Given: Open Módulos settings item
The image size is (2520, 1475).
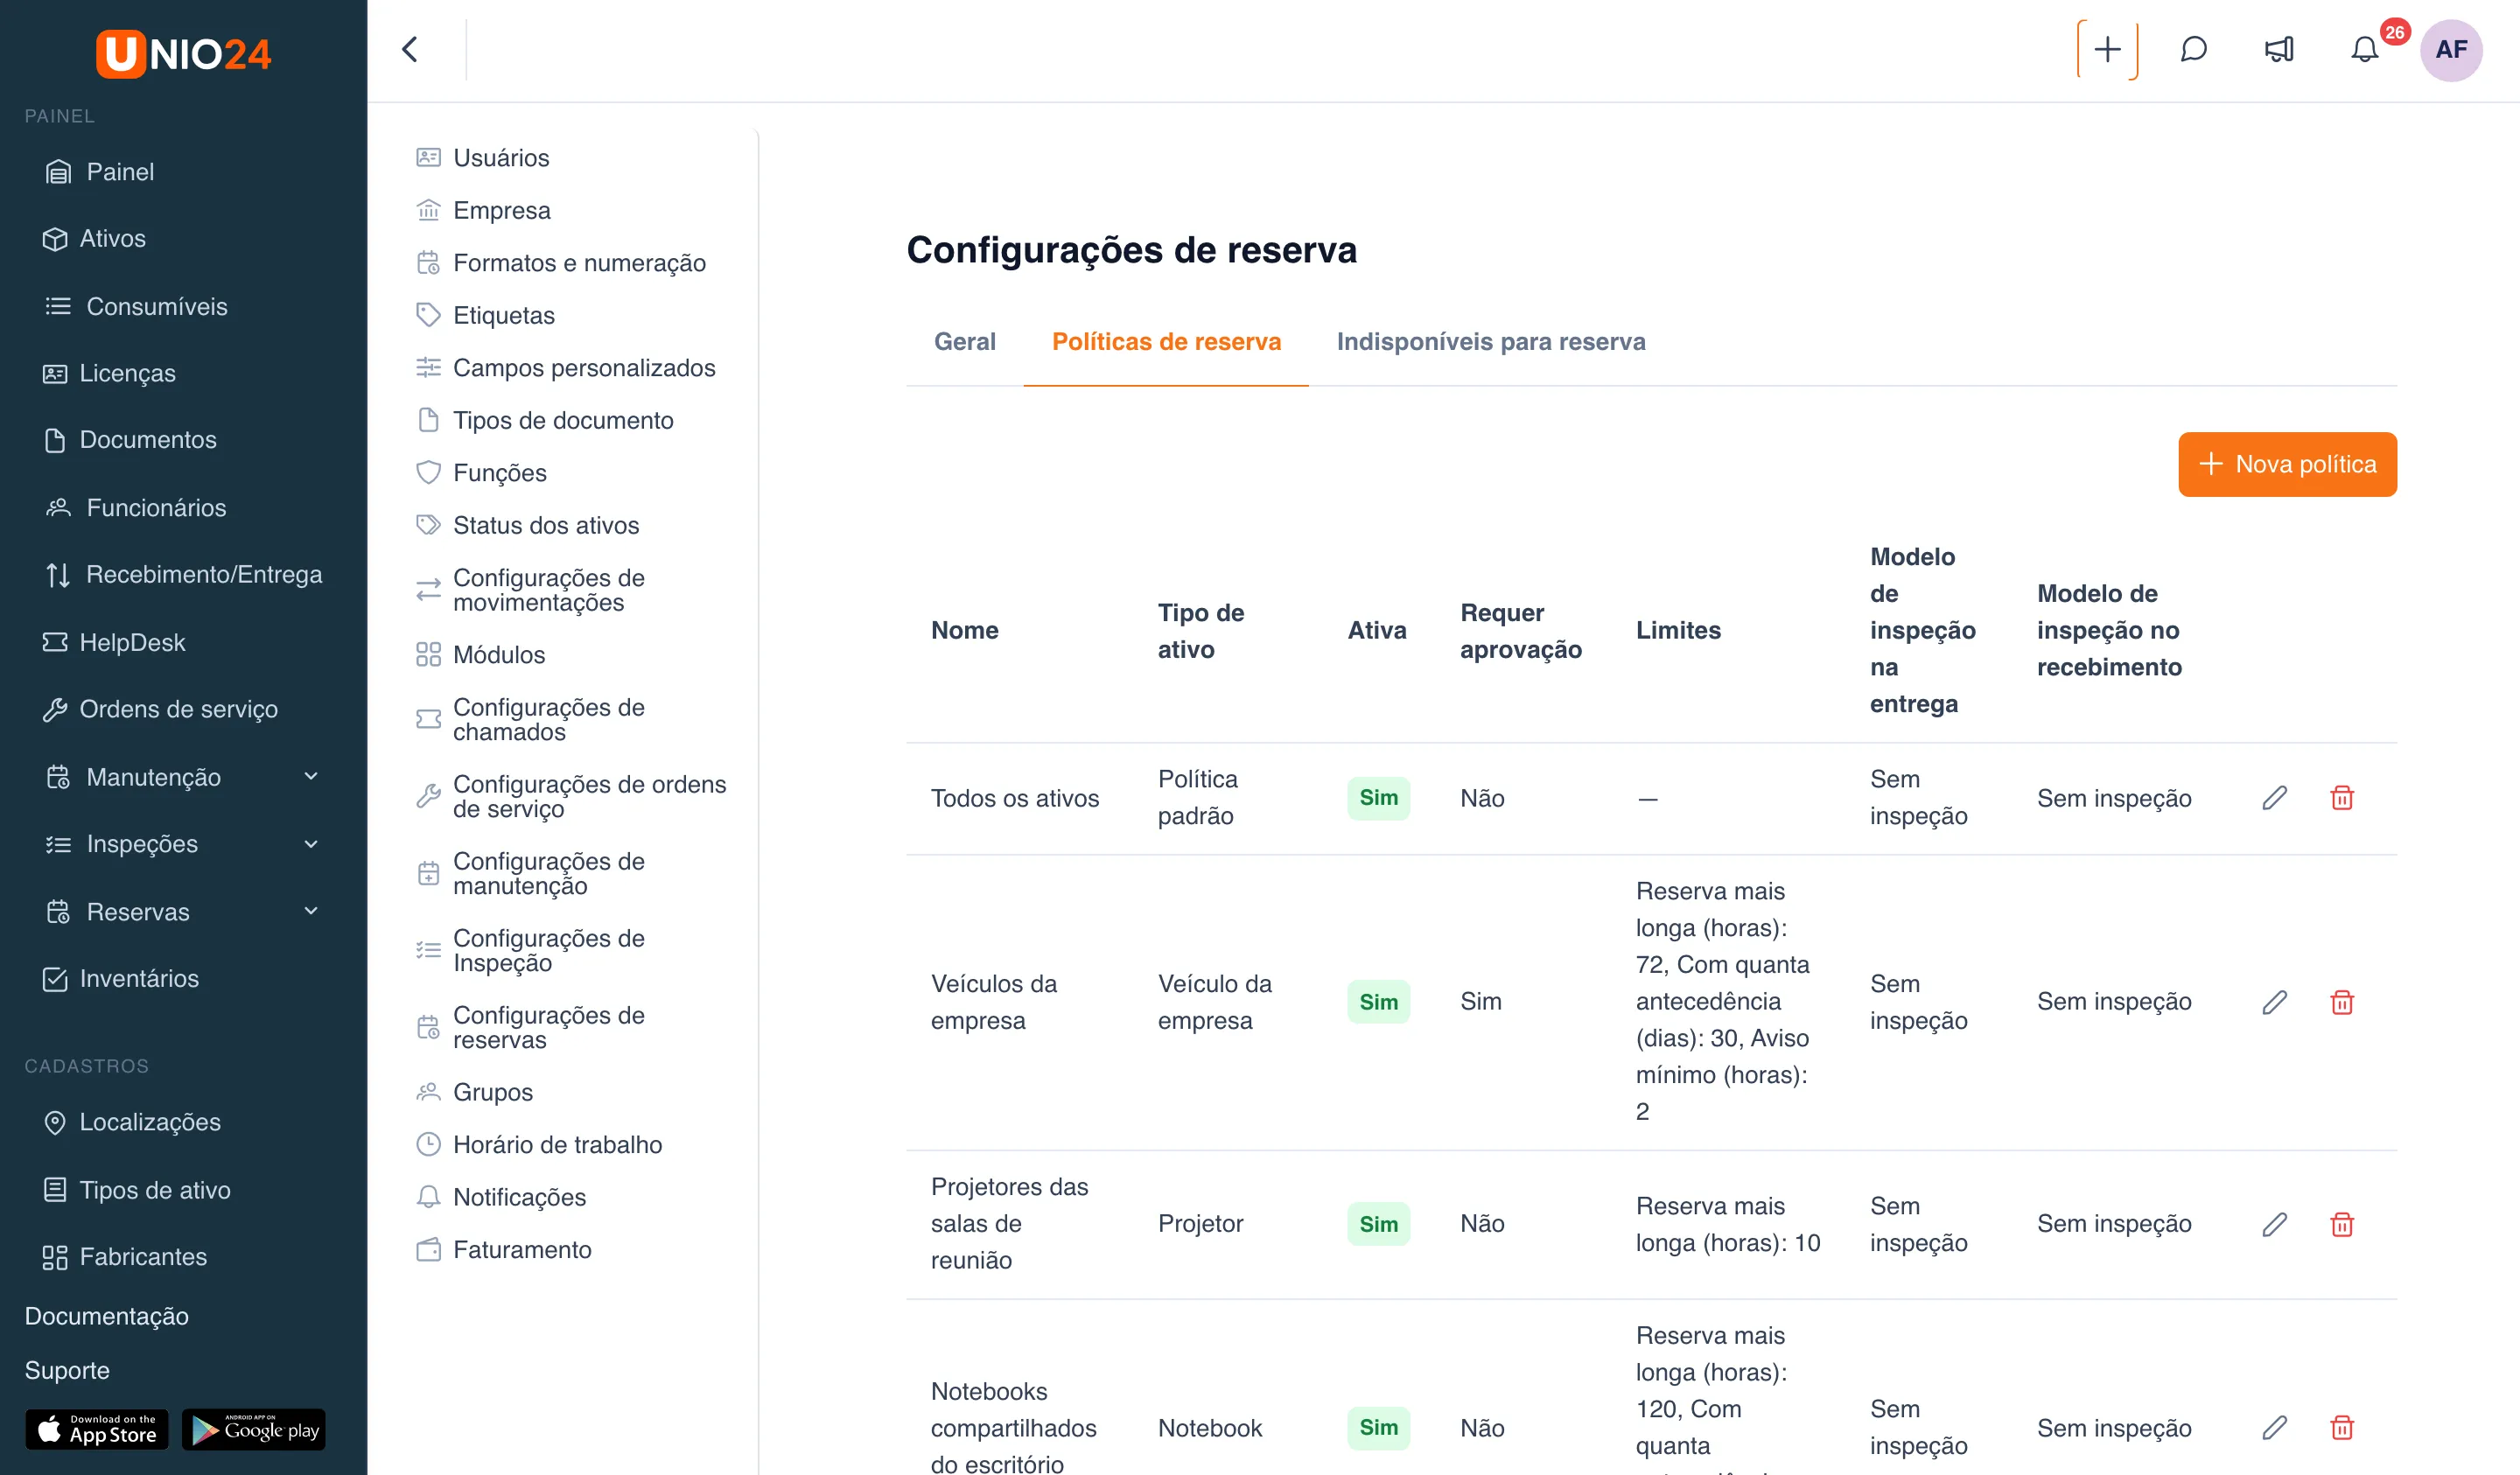Looking at the screenshot, I should pos(499,654).
